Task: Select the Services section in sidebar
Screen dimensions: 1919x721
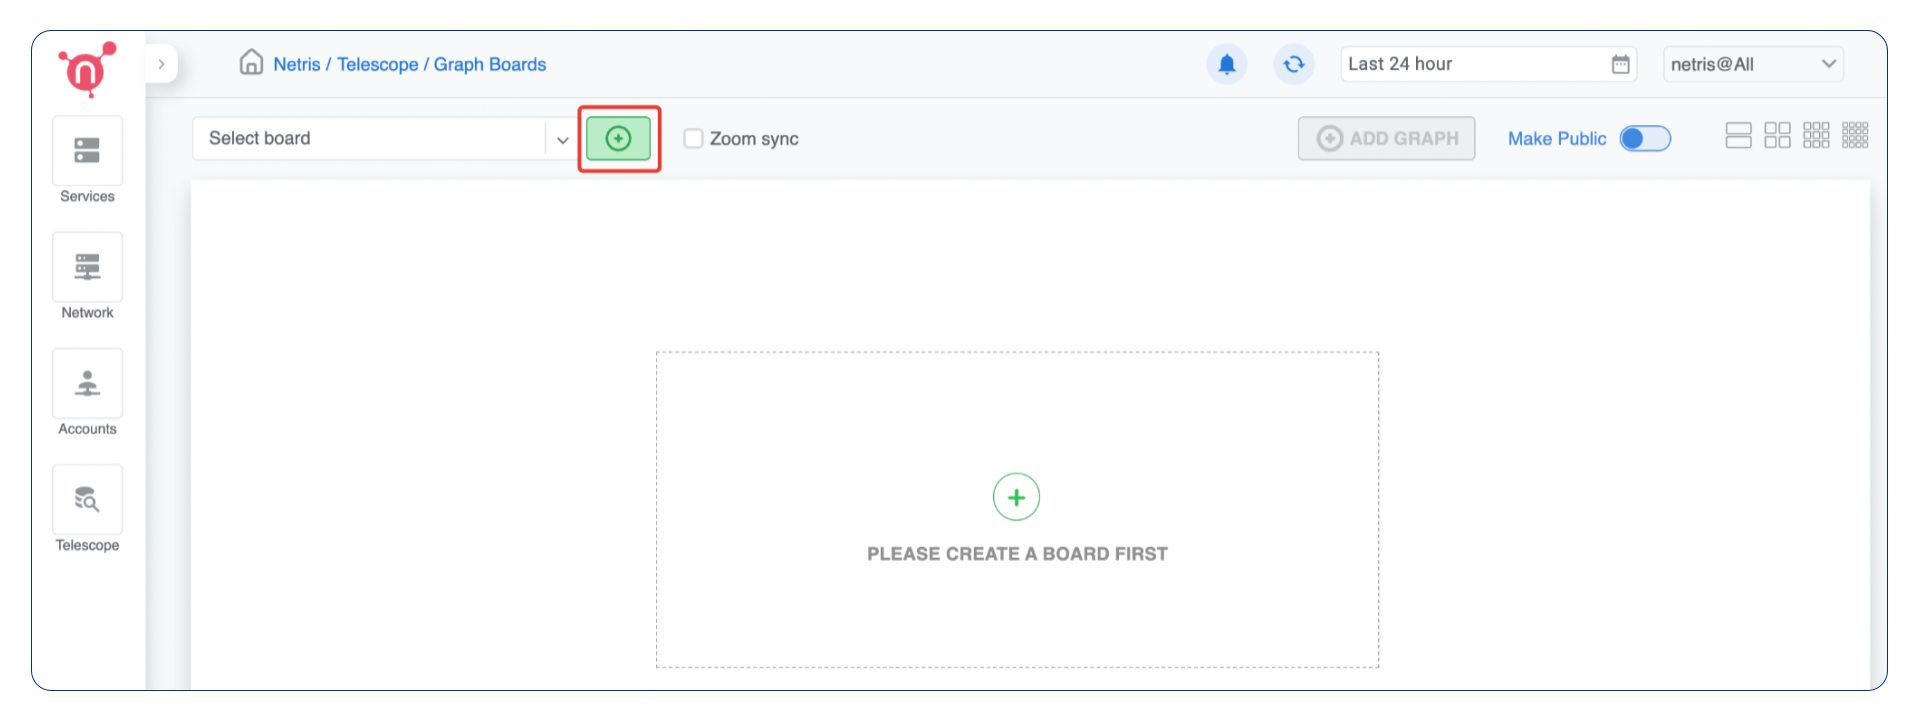Action: [x=86, y=160]
